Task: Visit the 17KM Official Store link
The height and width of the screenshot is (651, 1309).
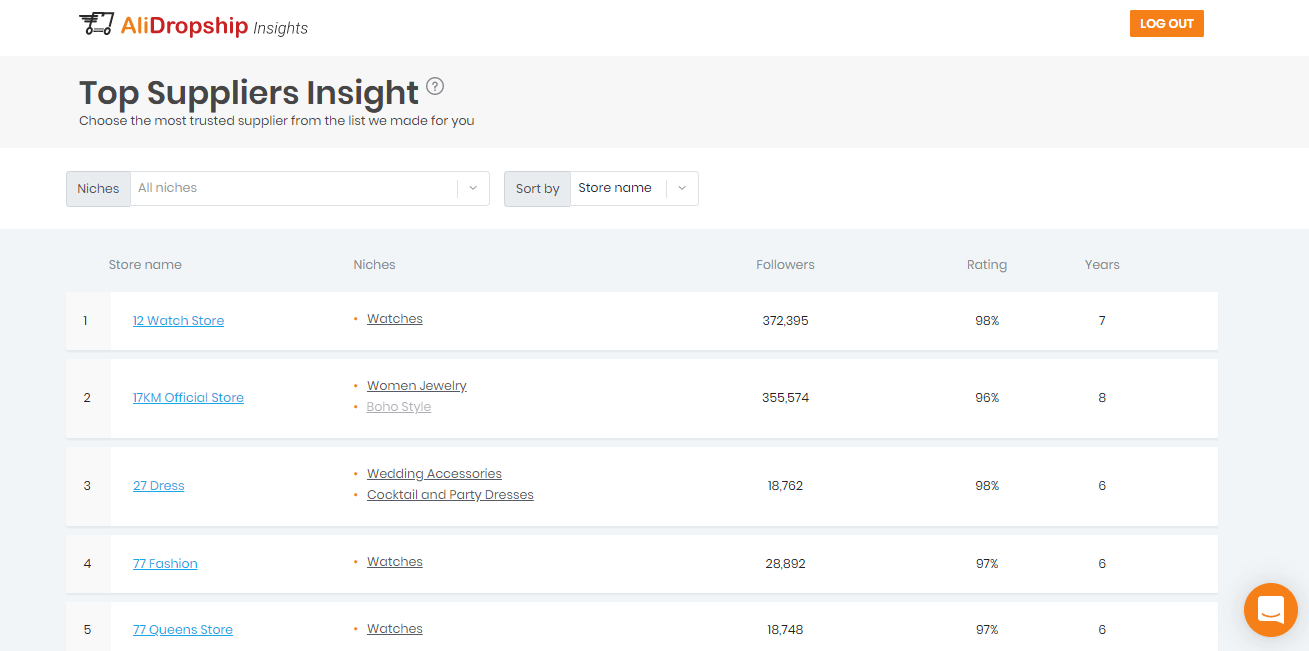Action: click(x=188, y=397)
